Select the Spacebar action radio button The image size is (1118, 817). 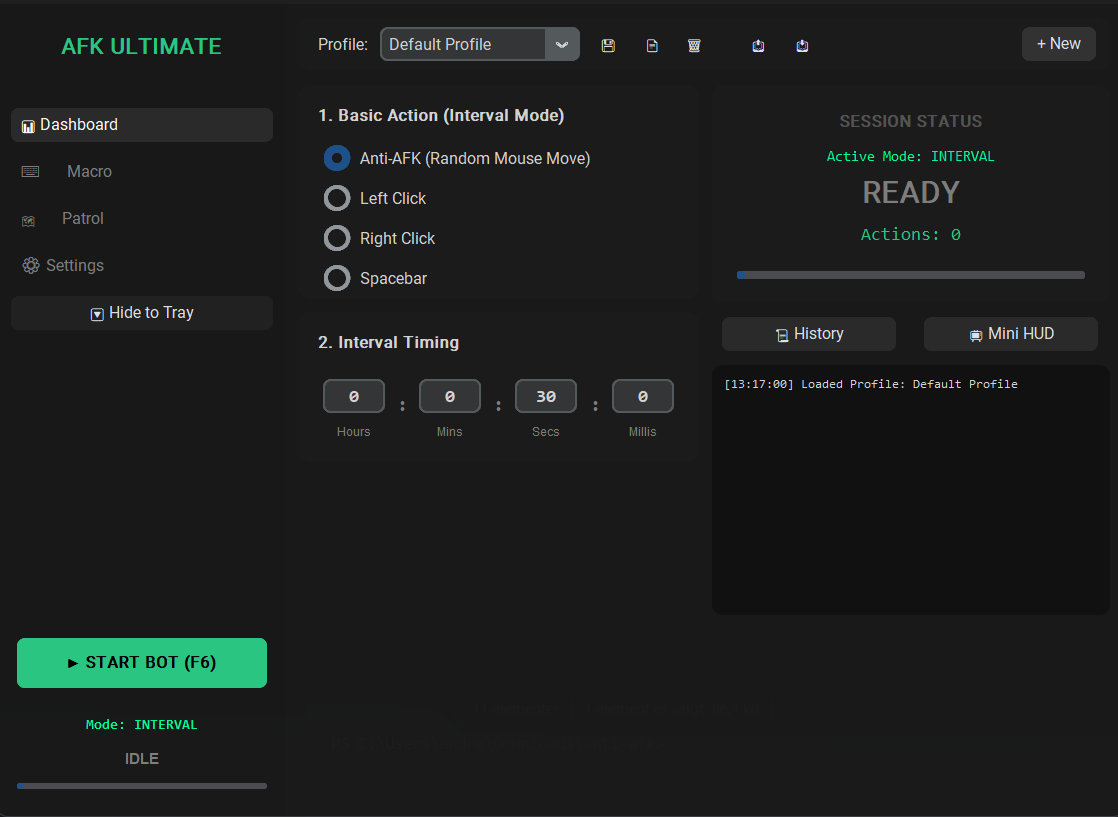point(337,278)
